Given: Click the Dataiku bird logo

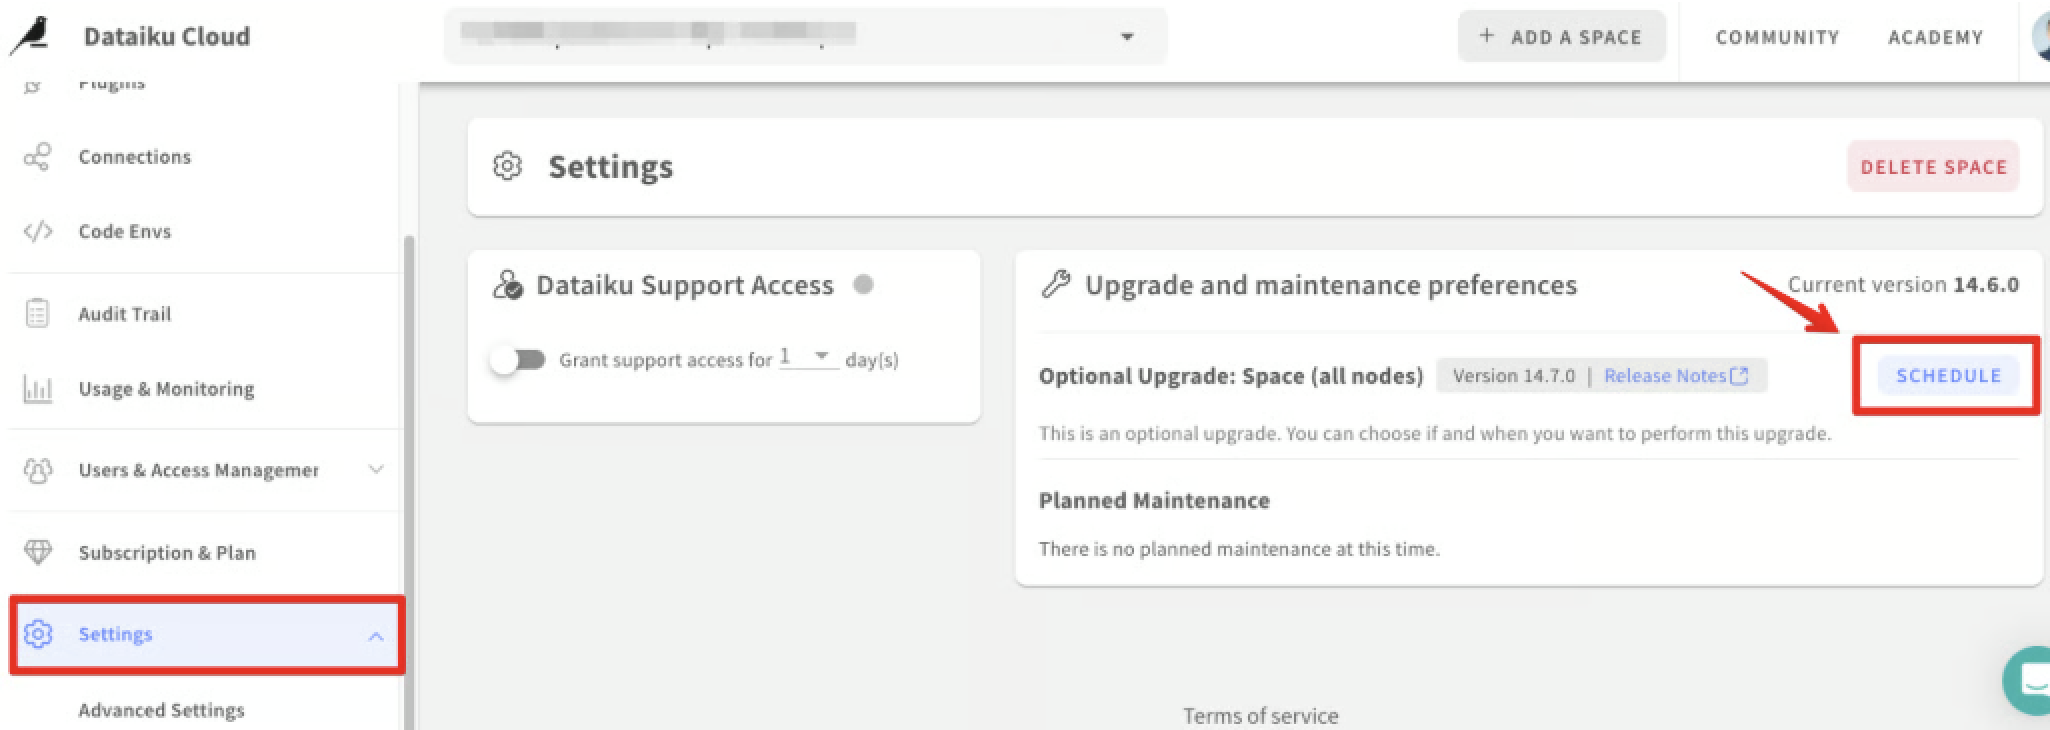Looking at the screenshot, I should point(30,35).
